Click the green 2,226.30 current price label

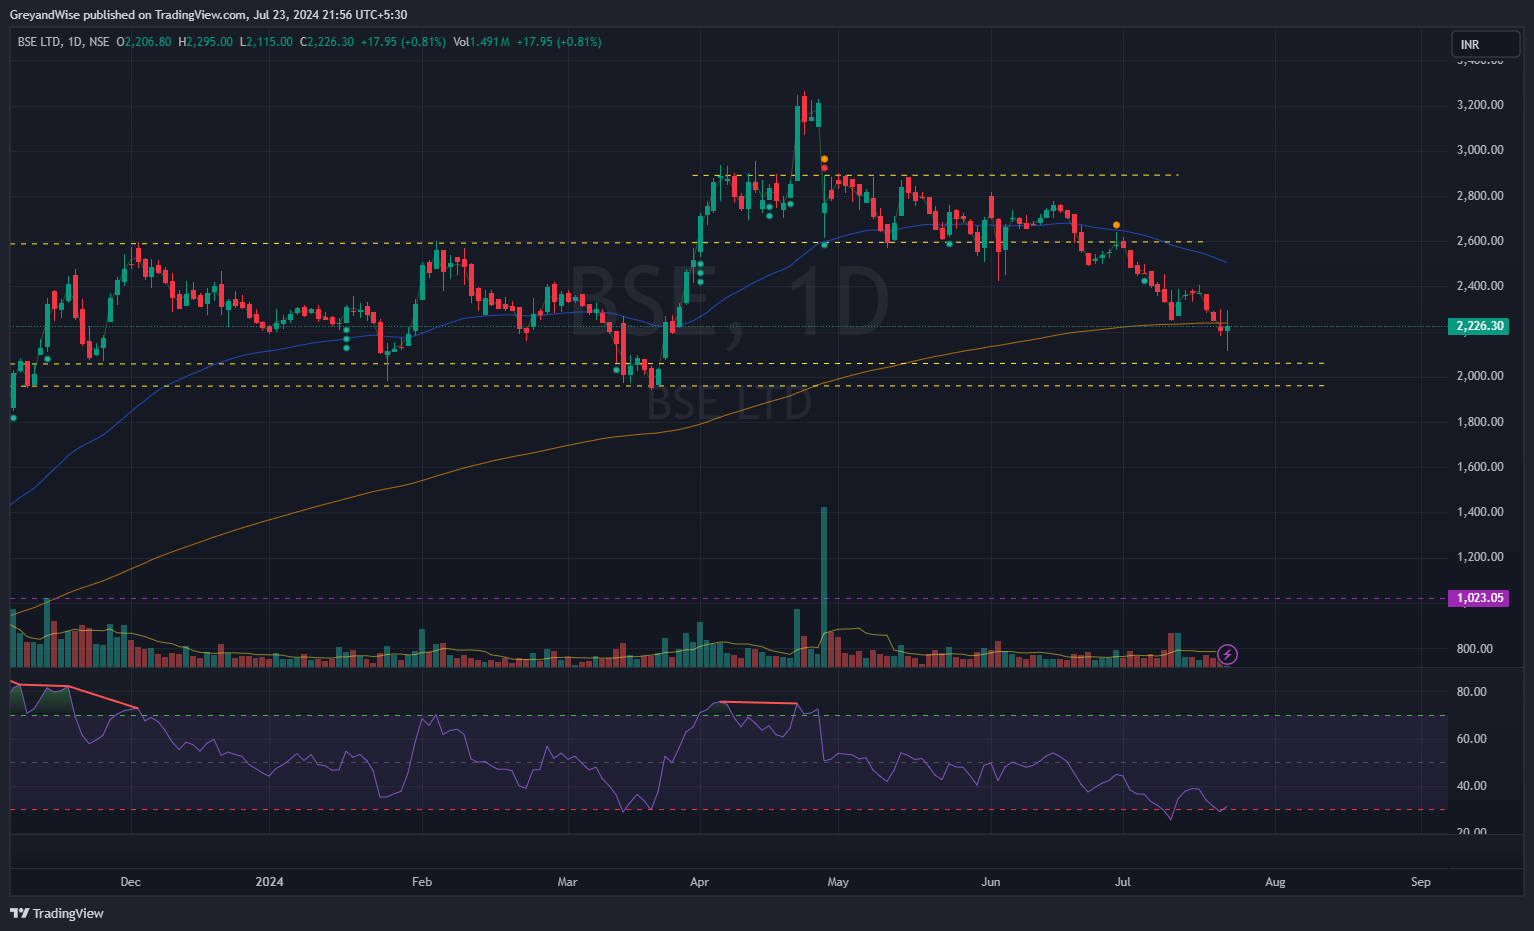(1479, 326)
